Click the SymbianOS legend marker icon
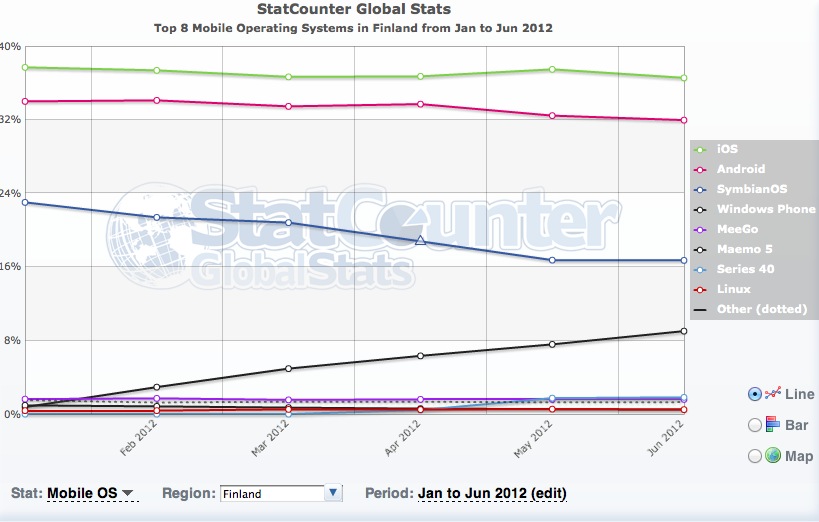This screenshot has height=522, width=819. (701, 189)
